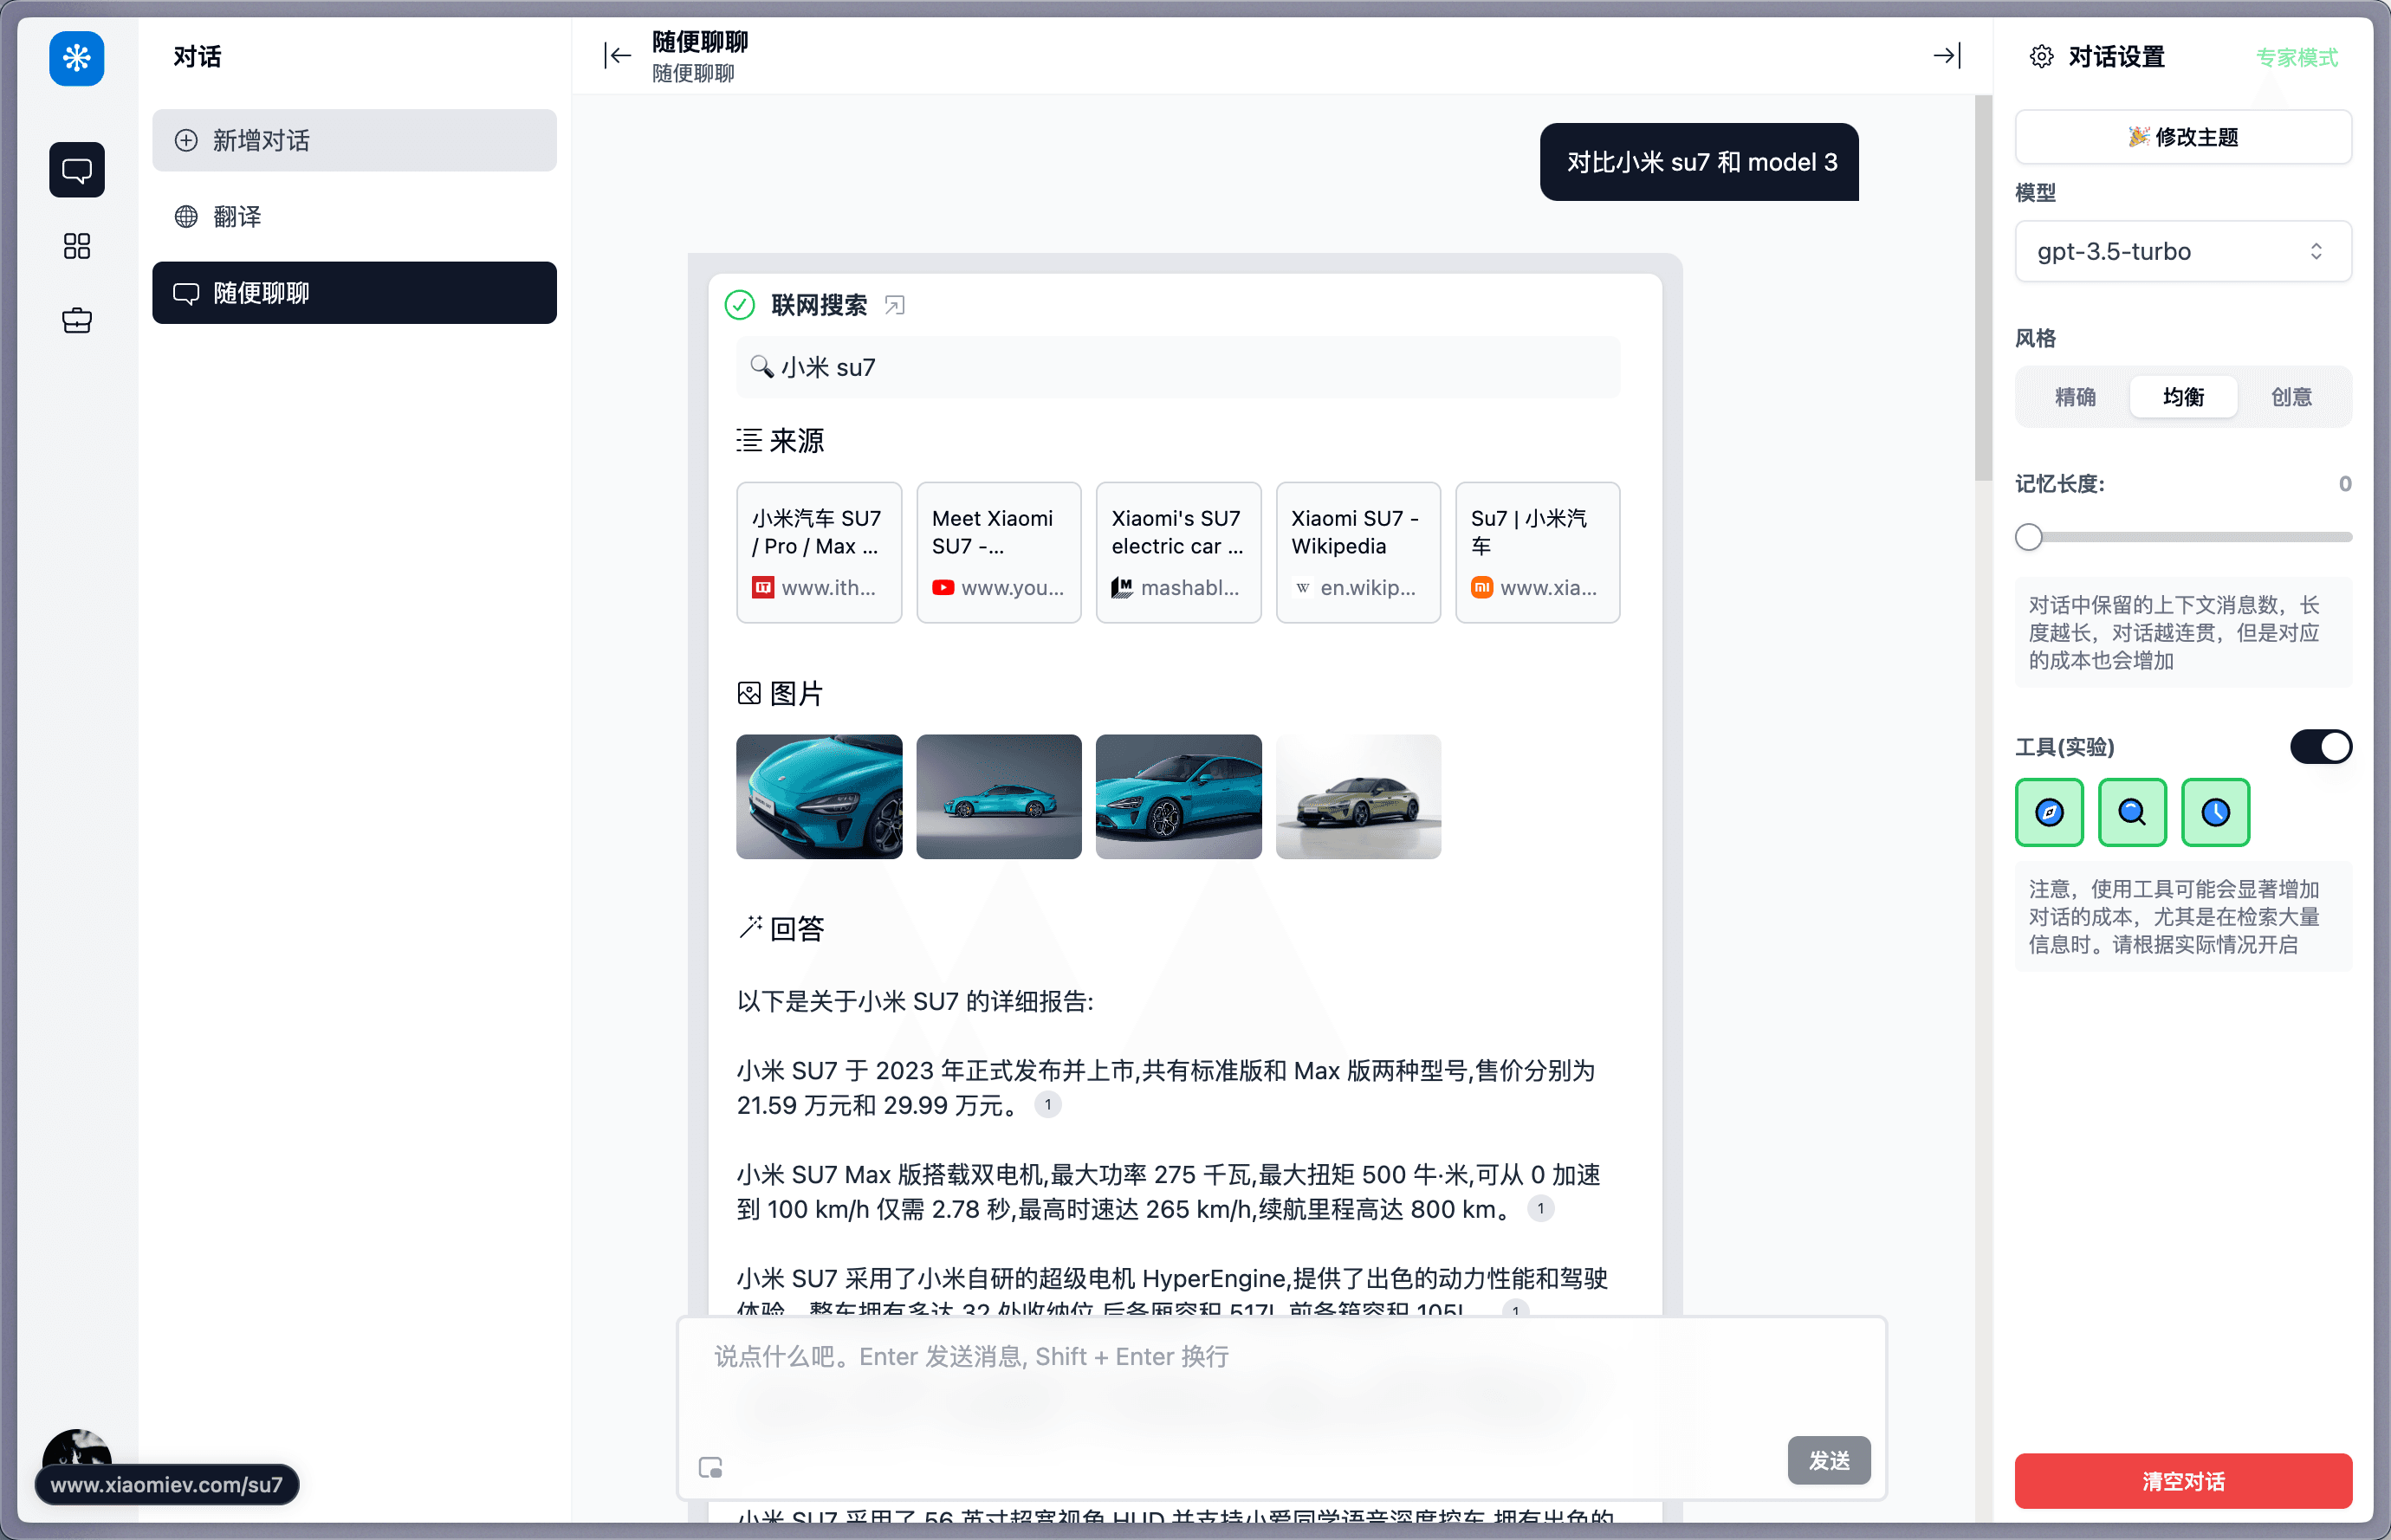
Task: Toggle the web search magnifier tool
Action: (2132, 812)
